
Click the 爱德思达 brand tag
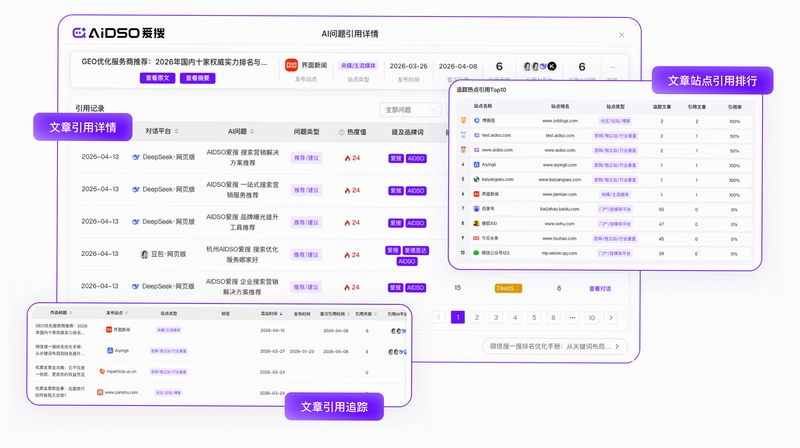tap(416, 251)
